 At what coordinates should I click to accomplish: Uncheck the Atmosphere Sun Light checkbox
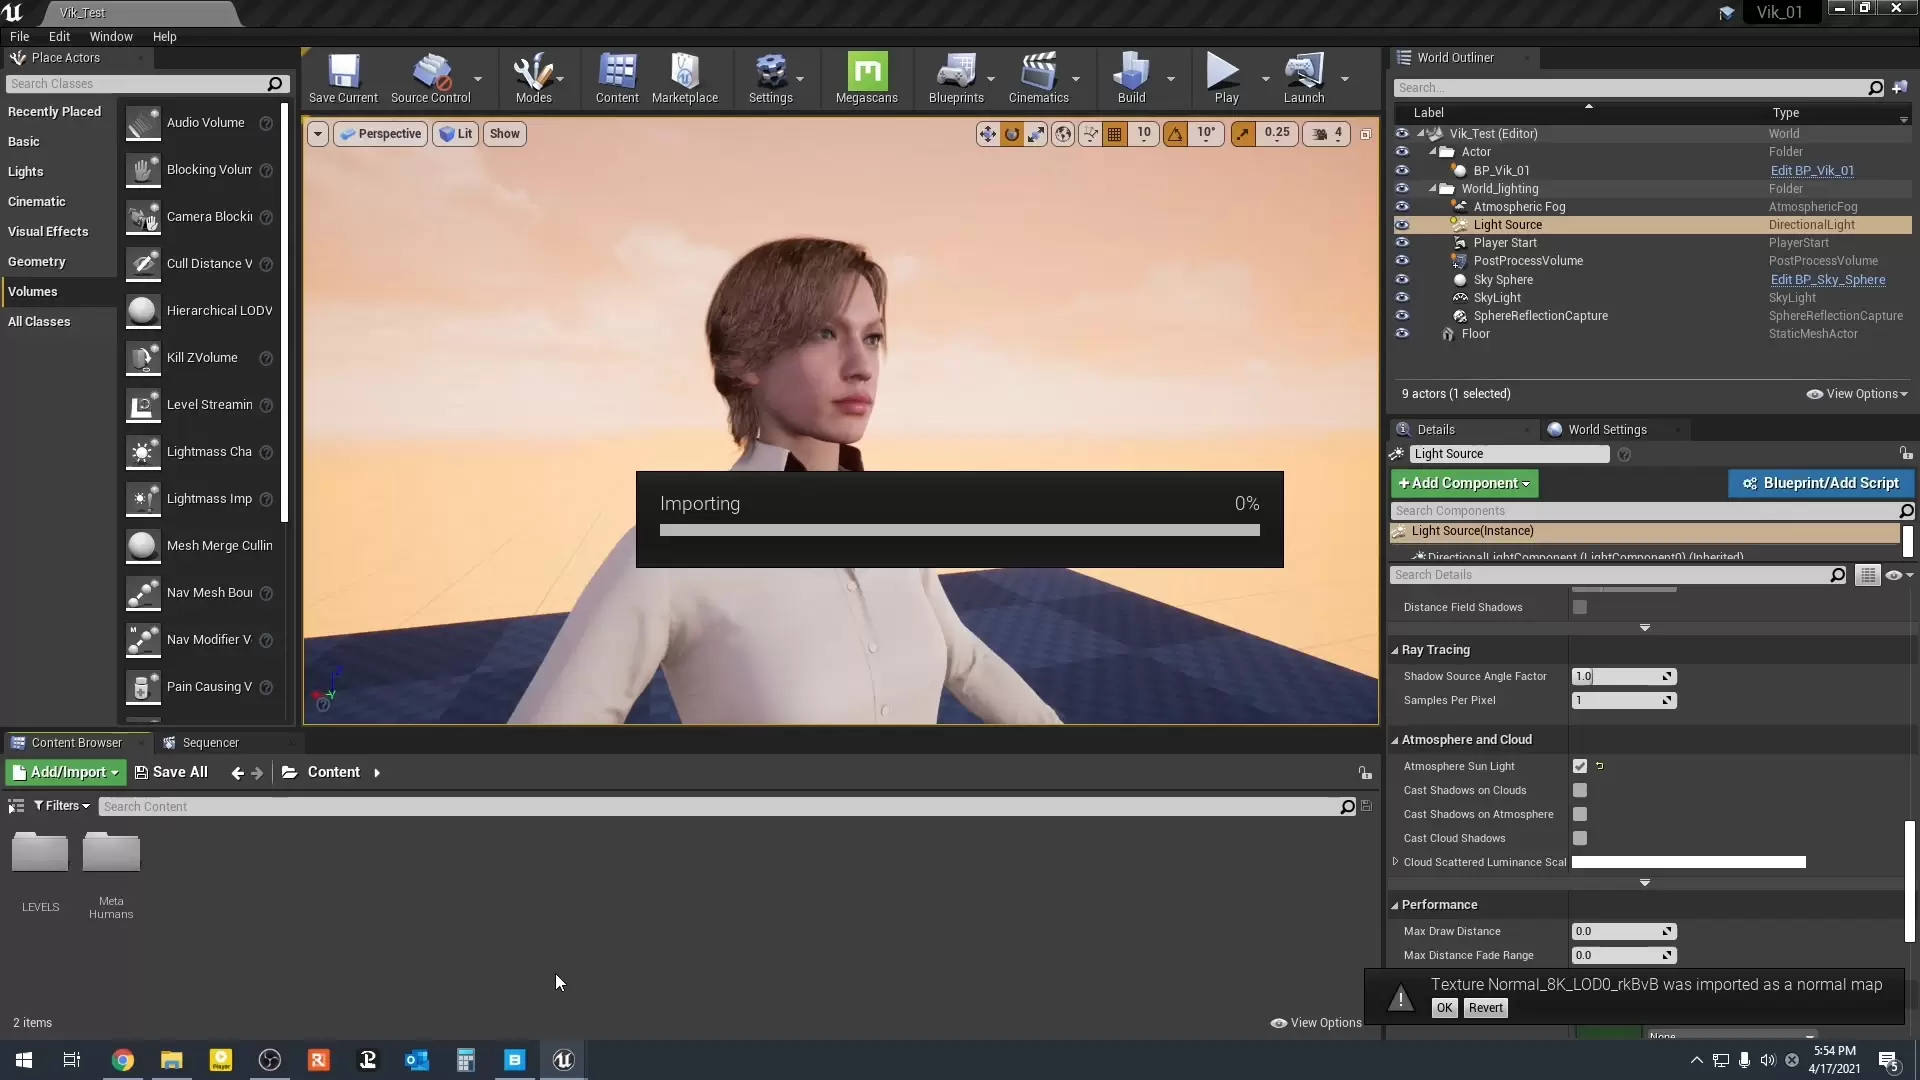point(1580,766)
